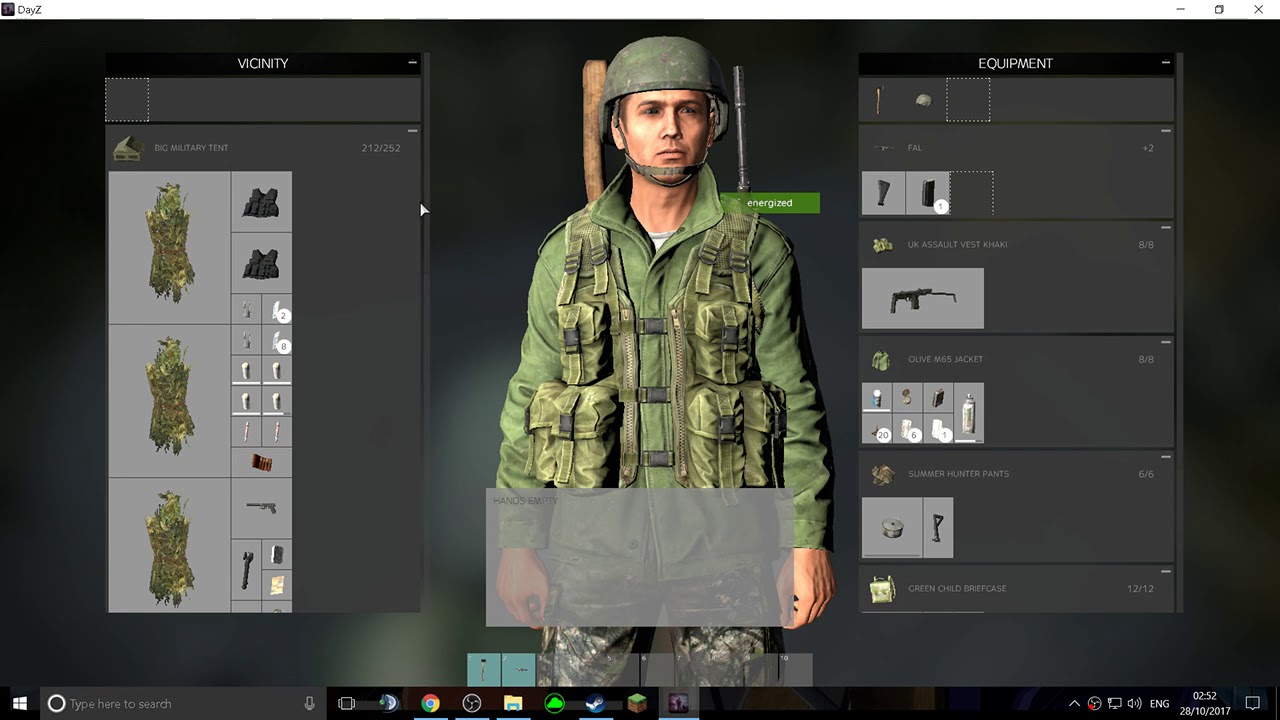Viewport: 1280px width, 720px height.
Task: Pick the submachine gun in the vest
Action: [x=923, y=298]
